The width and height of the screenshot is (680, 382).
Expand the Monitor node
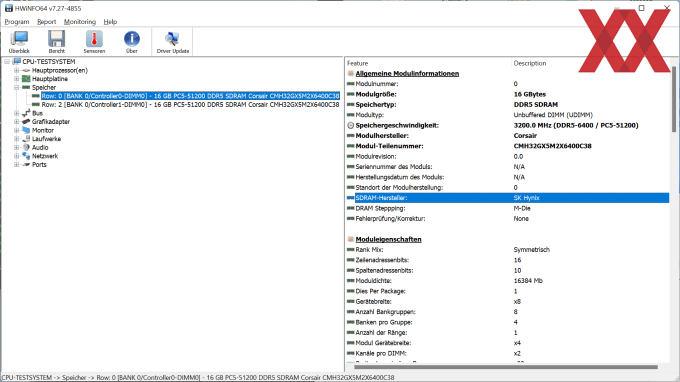coord(16,130)
